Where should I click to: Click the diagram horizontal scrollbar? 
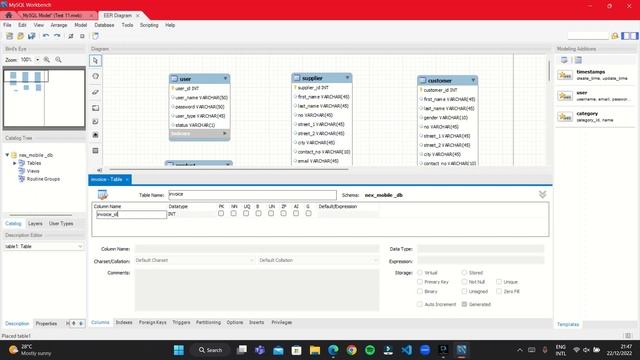(x=229, y=169)
